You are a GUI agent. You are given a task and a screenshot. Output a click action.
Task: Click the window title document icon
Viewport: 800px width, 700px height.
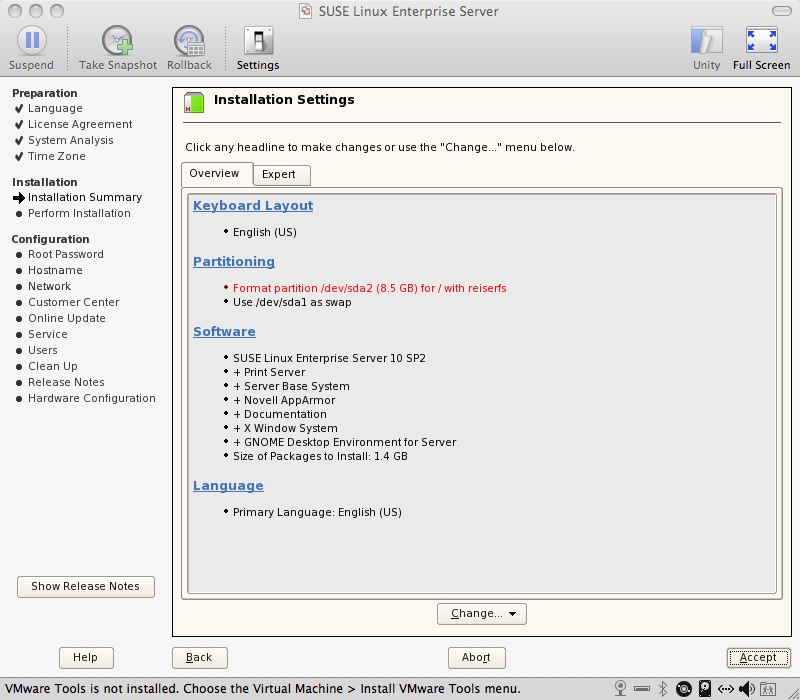coord(306,11)
